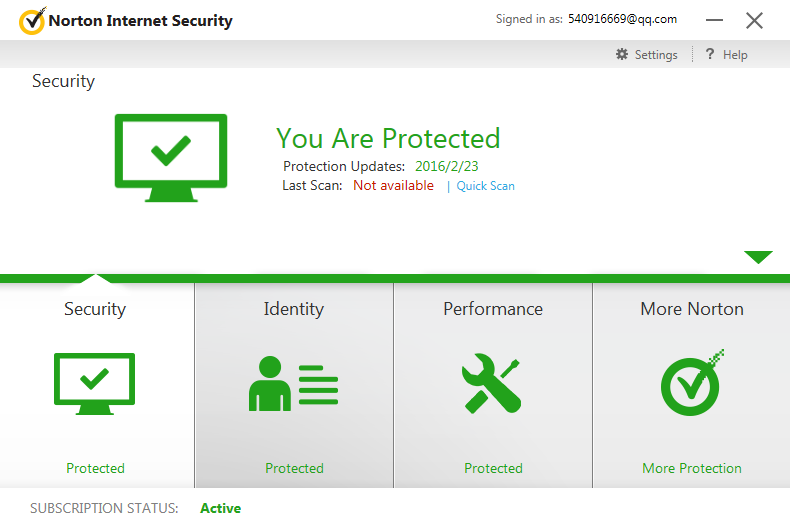Screen dimensions: 790x526
Task: Click Protected status under Identity tile
Action: click(294, 468)
